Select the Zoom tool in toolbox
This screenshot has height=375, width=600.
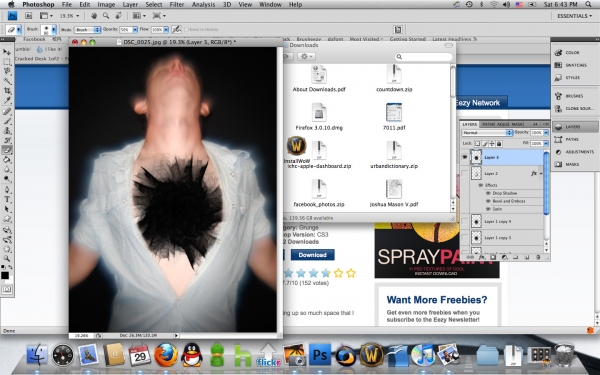[x=7, y=259]
